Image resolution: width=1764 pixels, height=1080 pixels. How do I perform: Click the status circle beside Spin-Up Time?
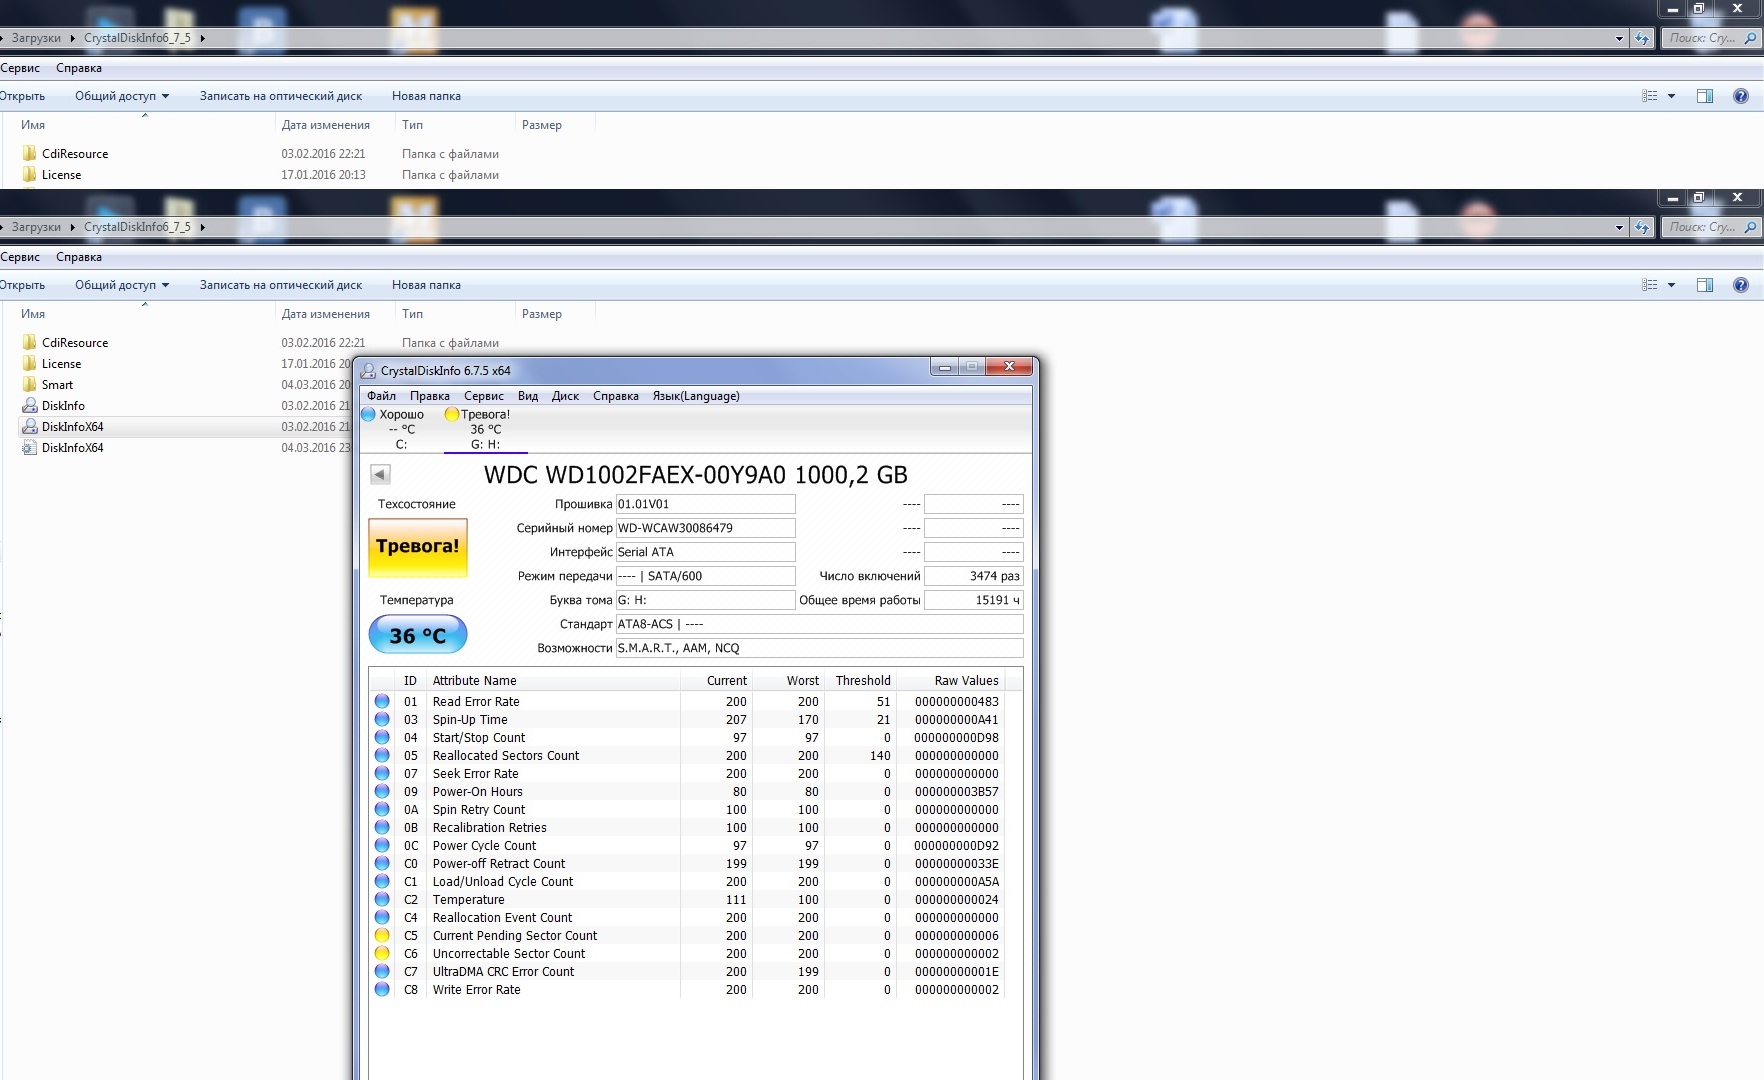(x=382, y=719)
